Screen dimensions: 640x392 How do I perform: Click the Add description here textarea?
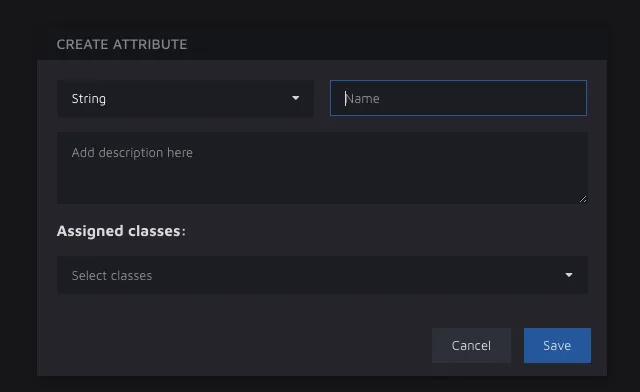click(322, 168)
